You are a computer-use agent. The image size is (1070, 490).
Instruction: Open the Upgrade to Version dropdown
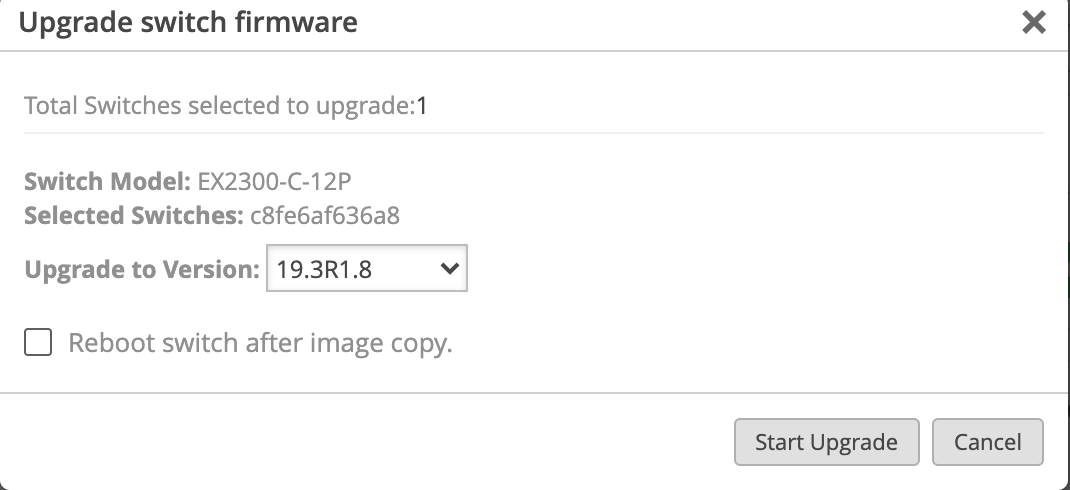(366, 269)
